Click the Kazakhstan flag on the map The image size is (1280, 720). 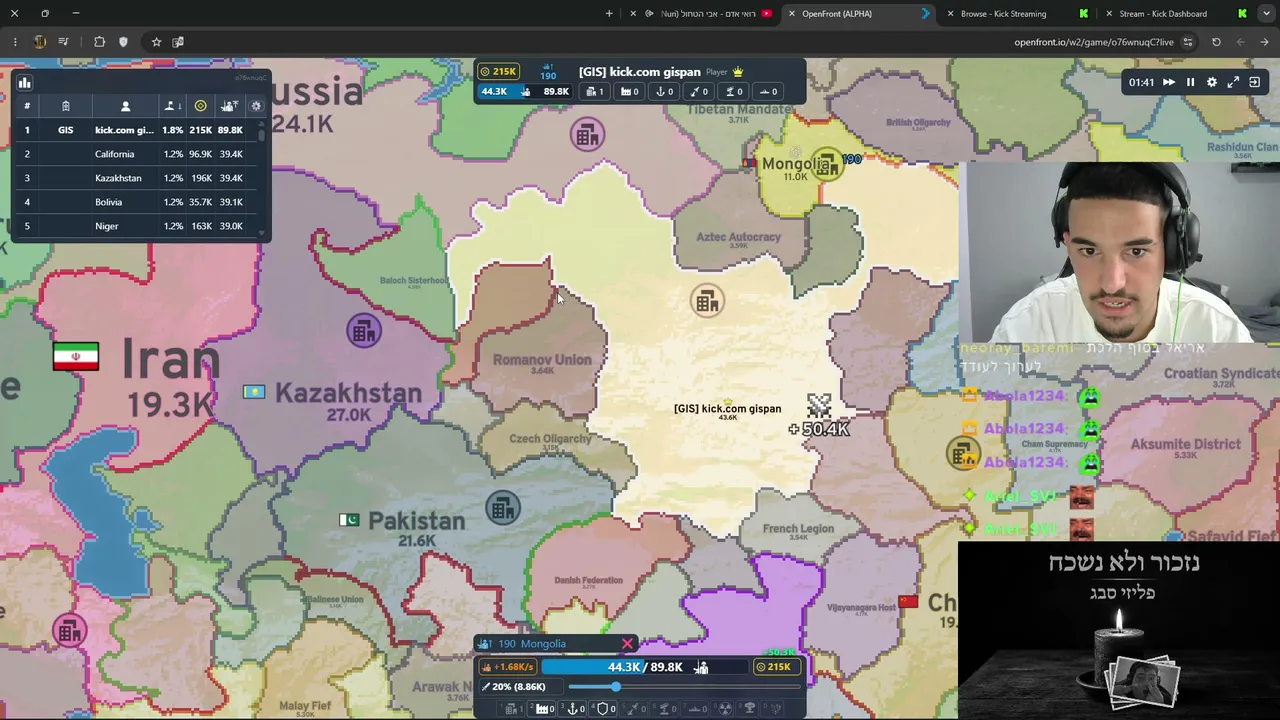point(254,392)
